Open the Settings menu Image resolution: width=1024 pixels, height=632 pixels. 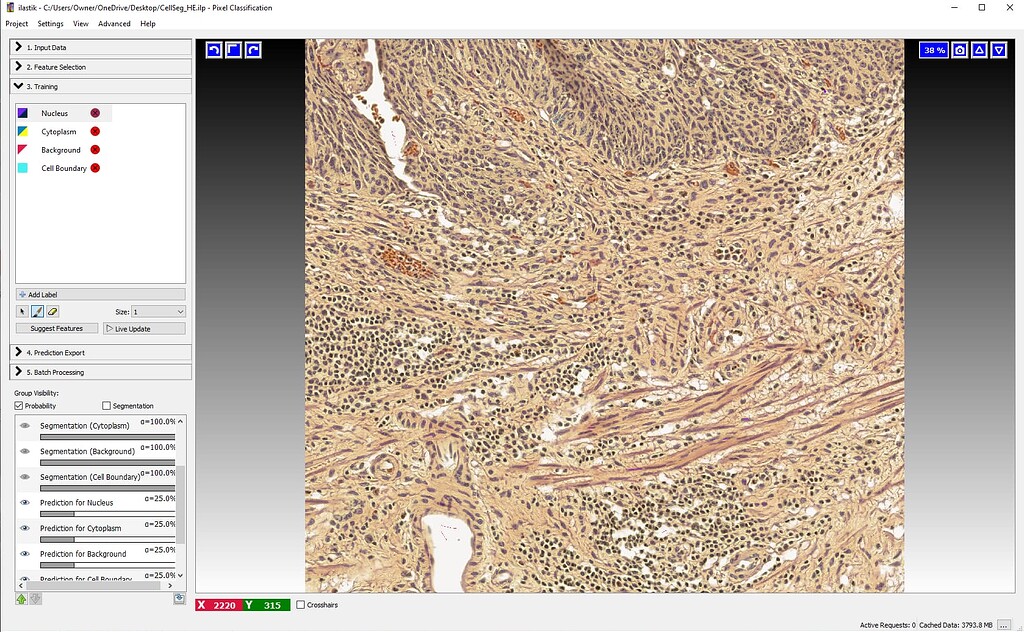49,23
